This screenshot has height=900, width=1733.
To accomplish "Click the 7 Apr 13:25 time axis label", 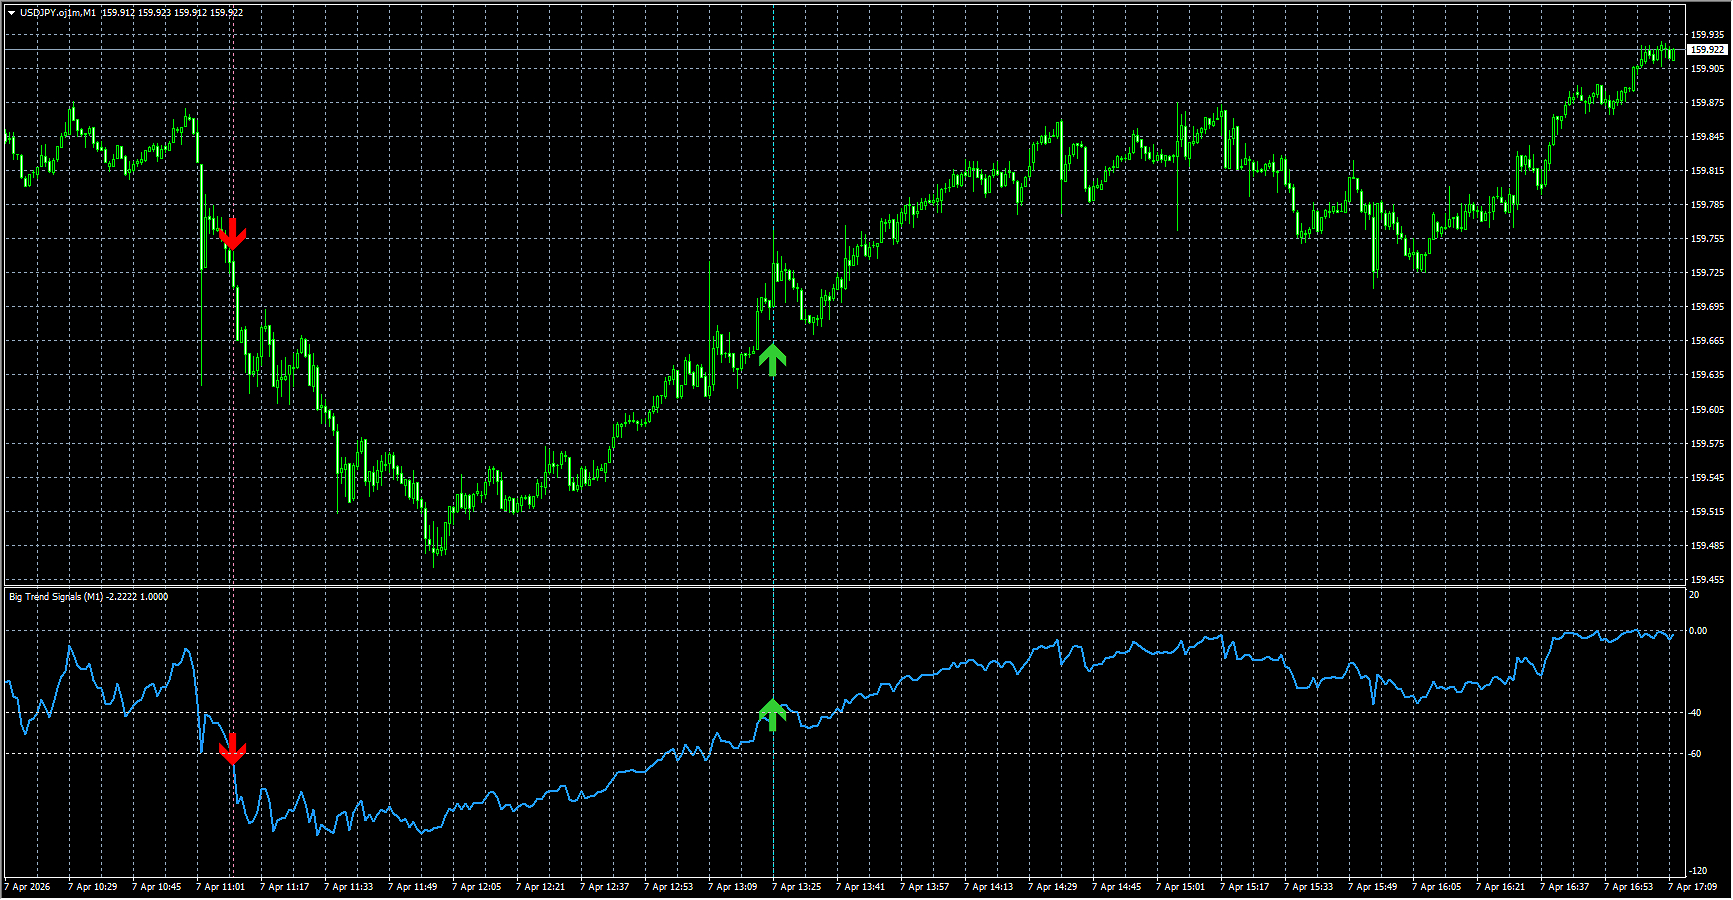I will [797, 887].
